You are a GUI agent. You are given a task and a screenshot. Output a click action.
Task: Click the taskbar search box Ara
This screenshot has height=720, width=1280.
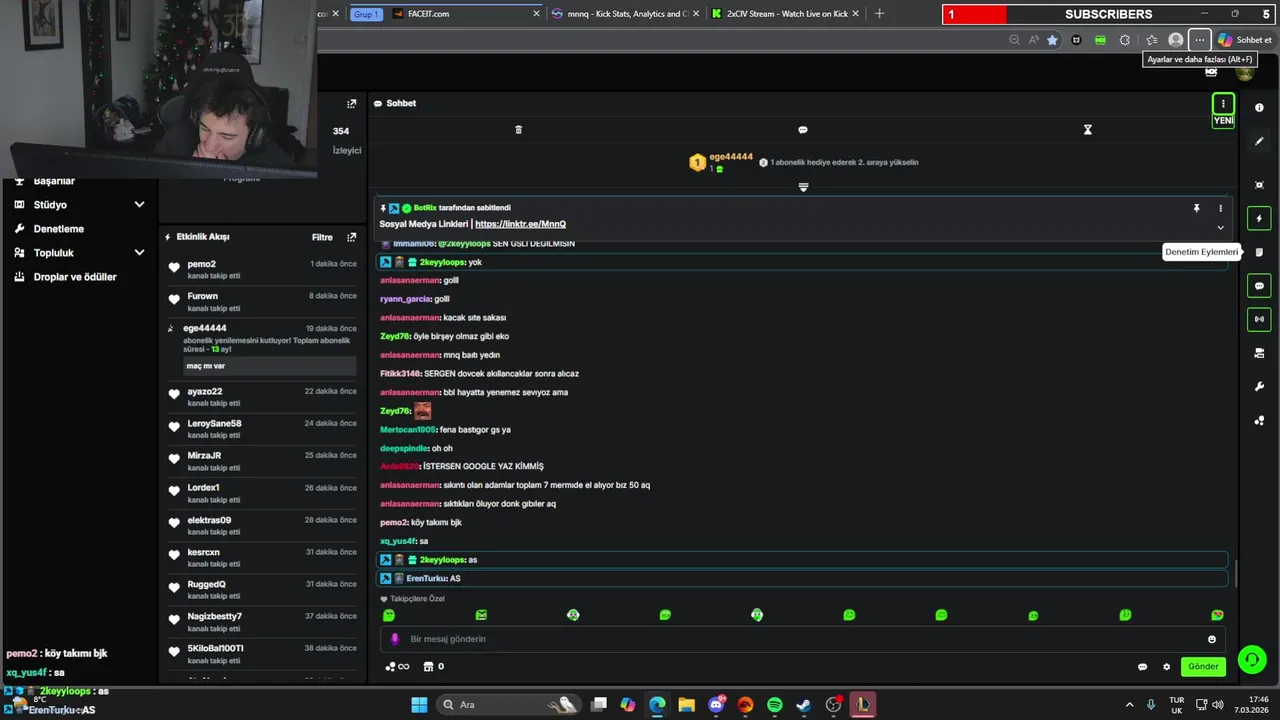(509, 705)
